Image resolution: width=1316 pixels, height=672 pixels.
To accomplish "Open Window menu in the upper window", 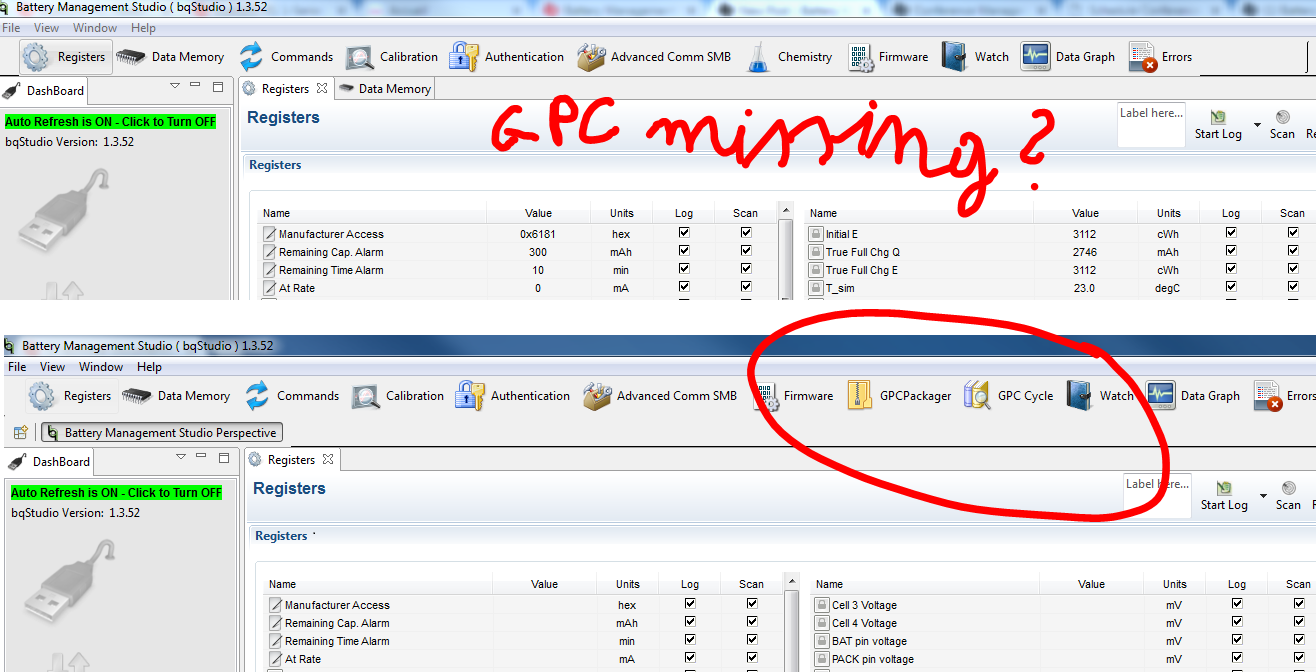I will tap(95, 28).
